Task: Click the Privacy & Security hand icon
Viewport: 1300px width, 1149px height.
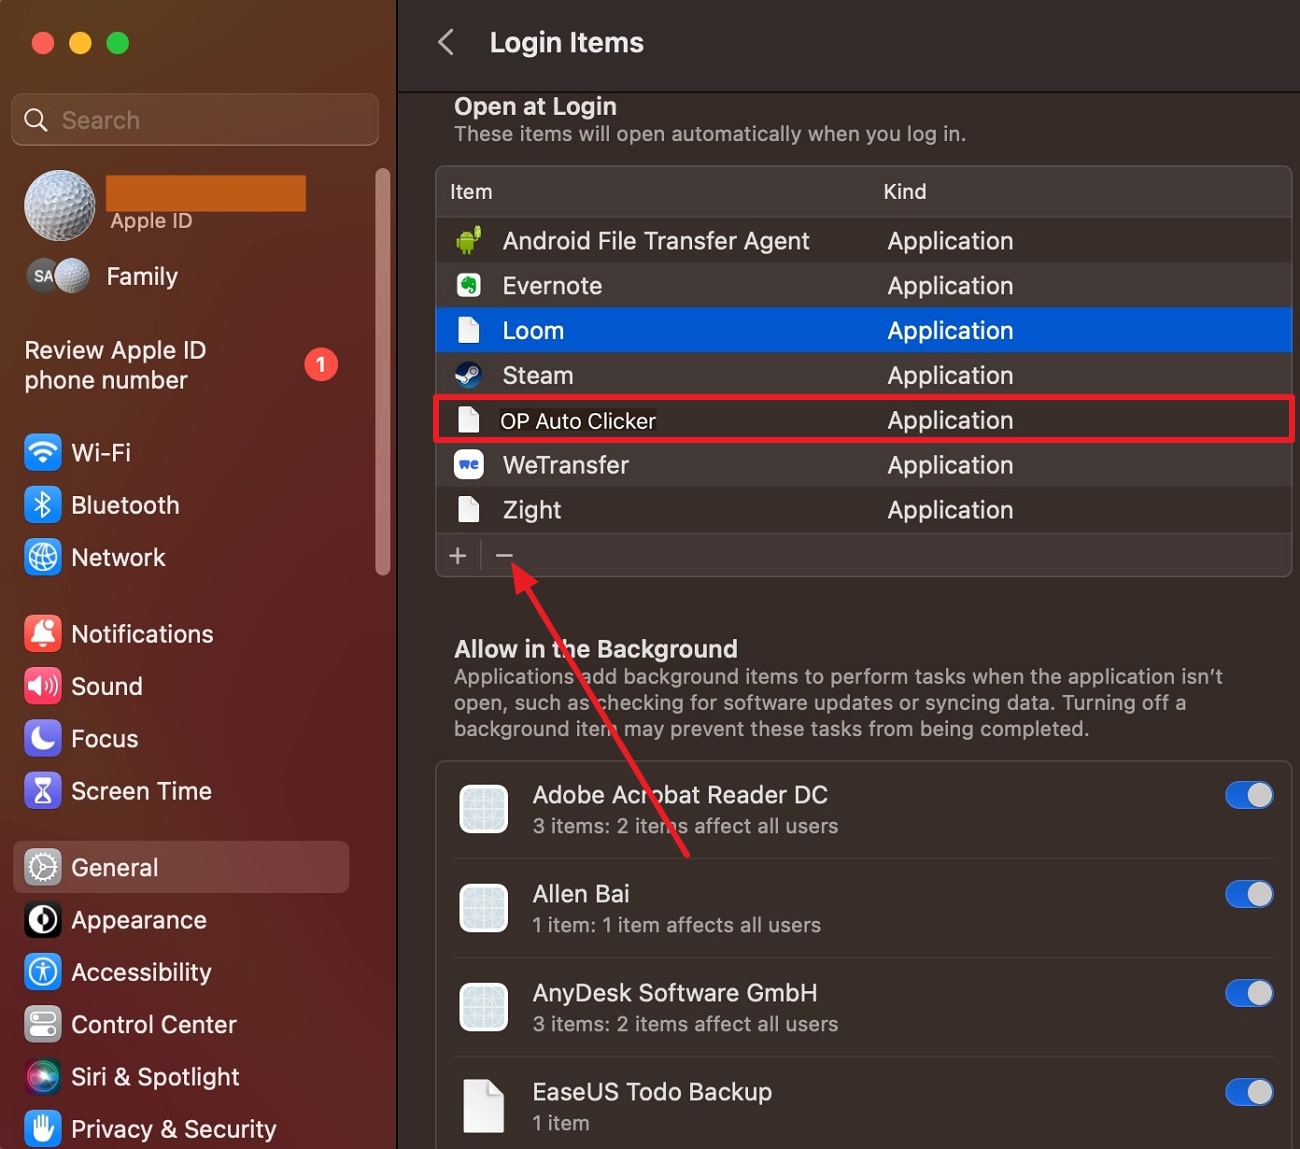Action: [43, 1129]
